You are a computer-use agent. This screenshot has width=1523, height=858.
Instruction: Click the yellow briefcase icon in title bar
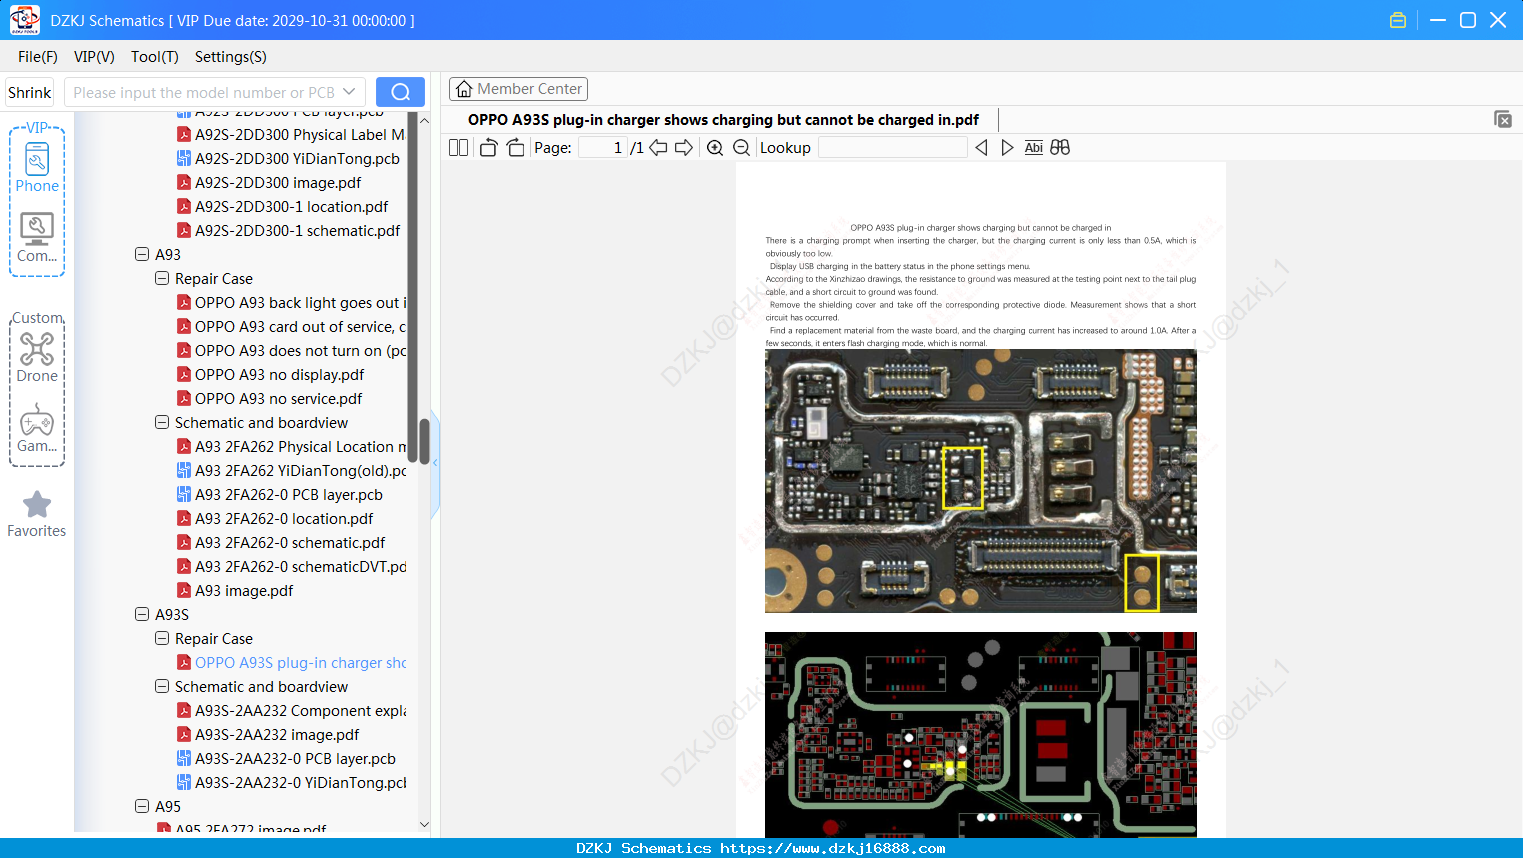(1398, 20)
